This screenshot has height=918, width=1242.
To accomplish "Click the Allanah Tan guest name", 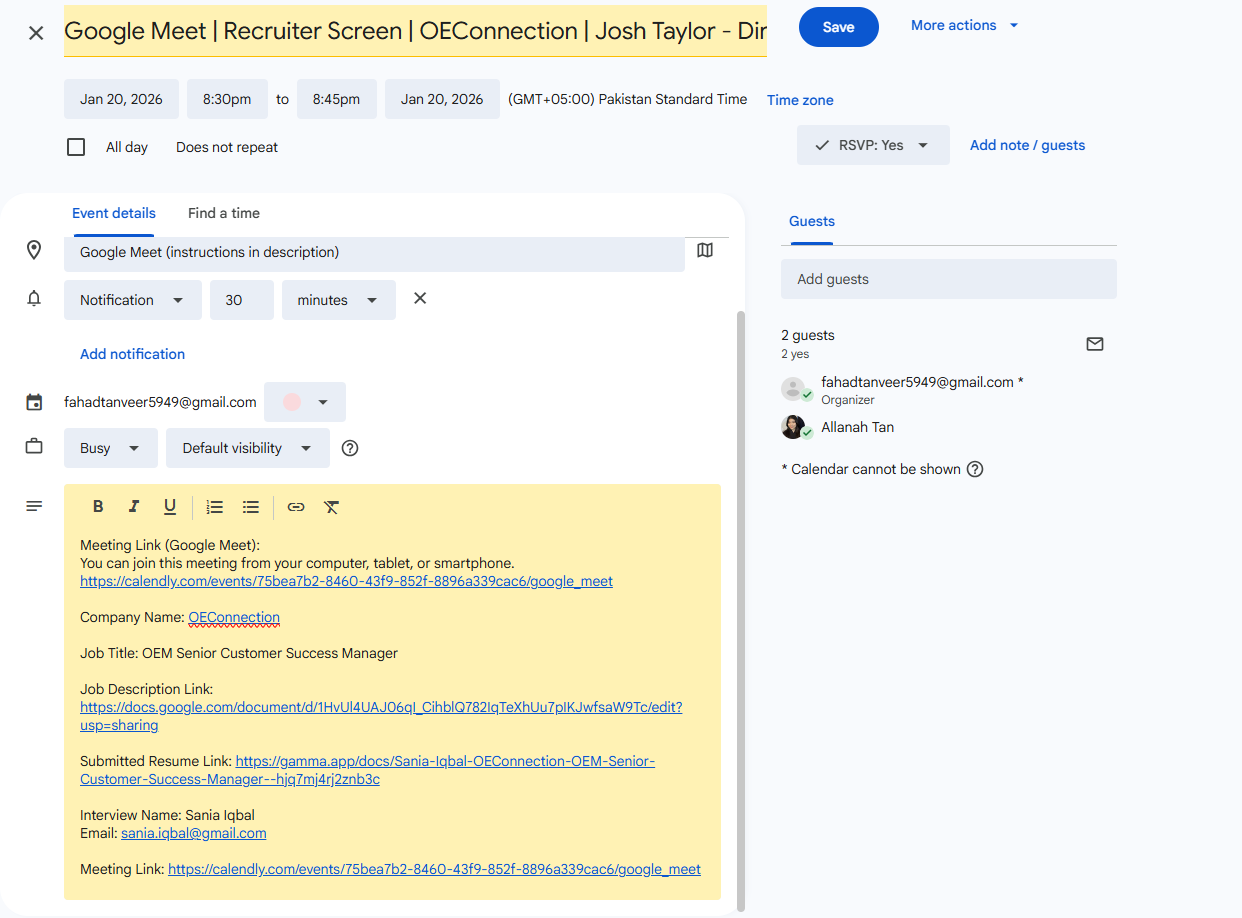I will tap(858, 427).
